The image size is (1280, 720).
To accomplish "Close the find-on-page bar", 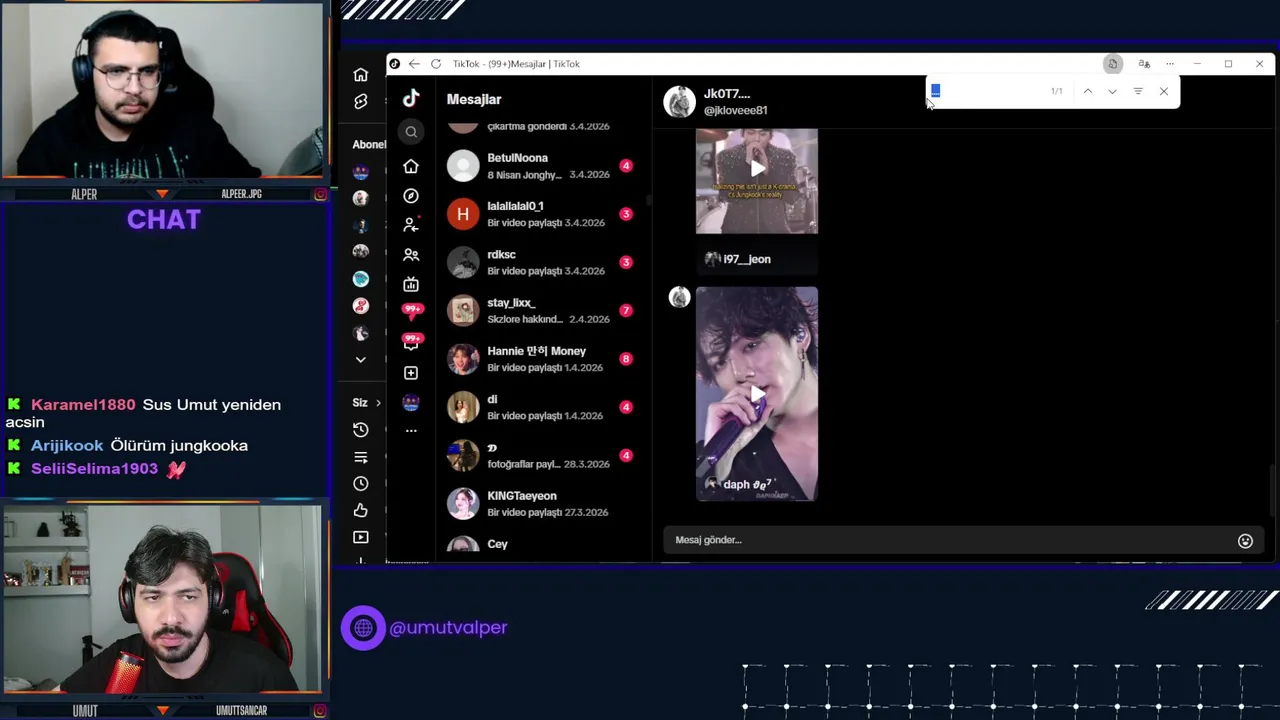I will coord(1164,91).
